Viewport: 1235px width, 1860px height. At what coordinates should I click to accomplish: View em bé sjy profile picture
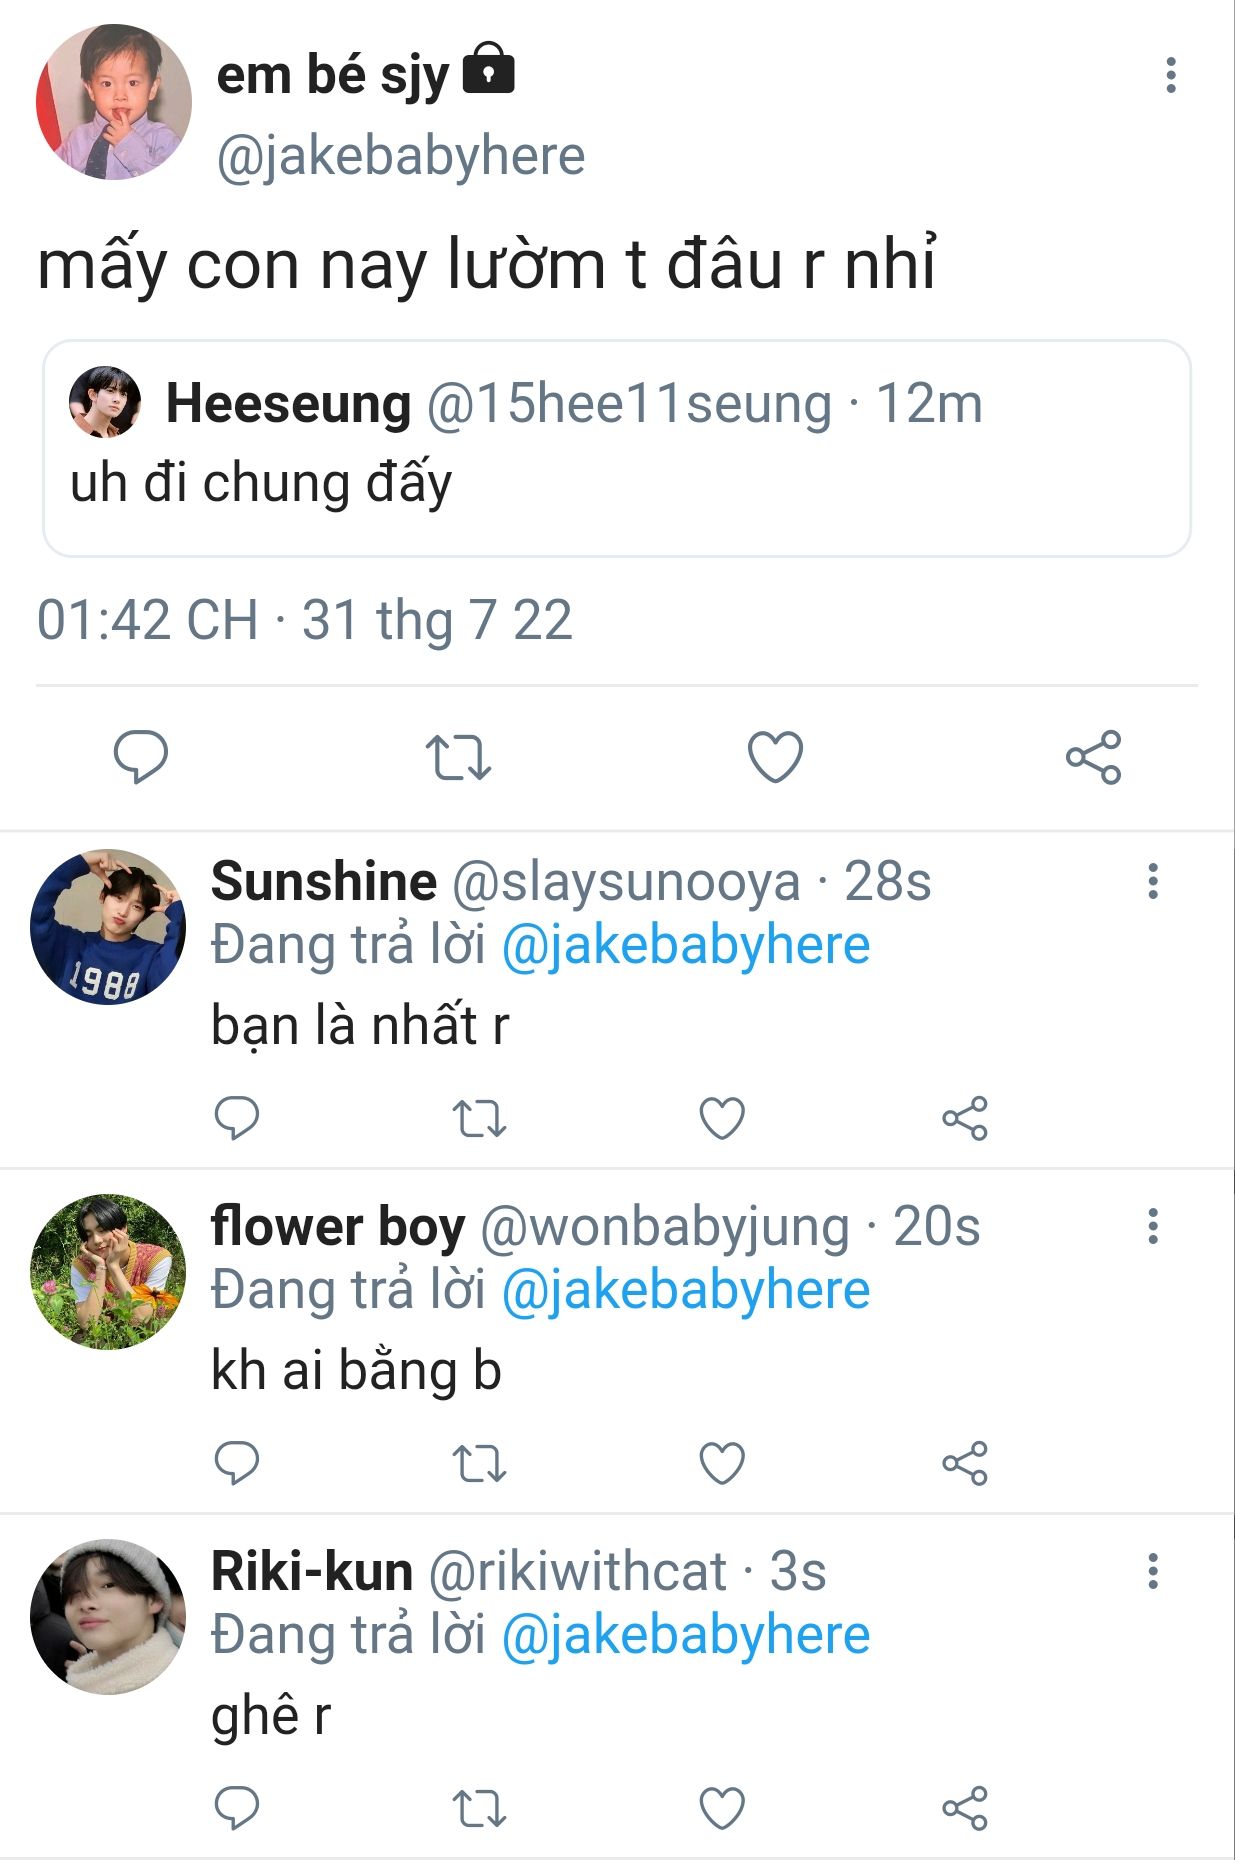(x=113, y=102)
